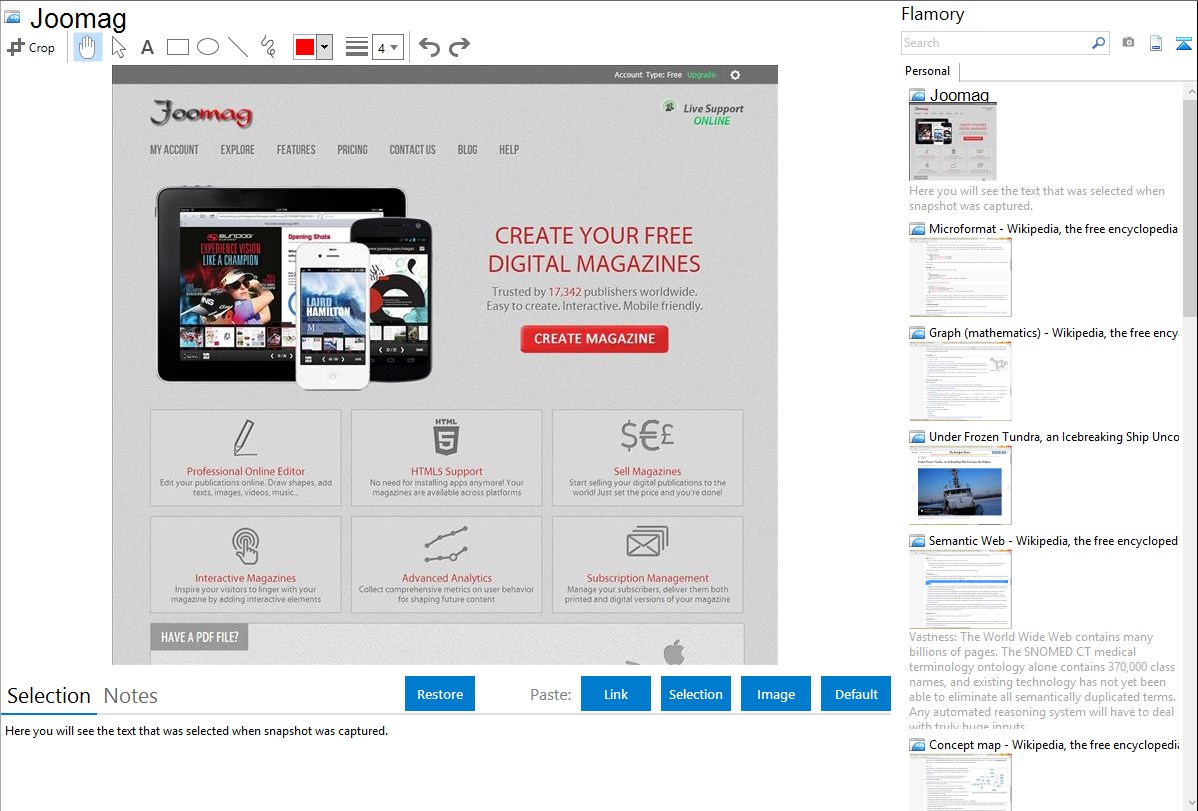Viewport: 1198px width, 811px height.
Task: Select the 'Microformat - Wikipedia' snapshot title
Action: click(x=1053, y=229)
